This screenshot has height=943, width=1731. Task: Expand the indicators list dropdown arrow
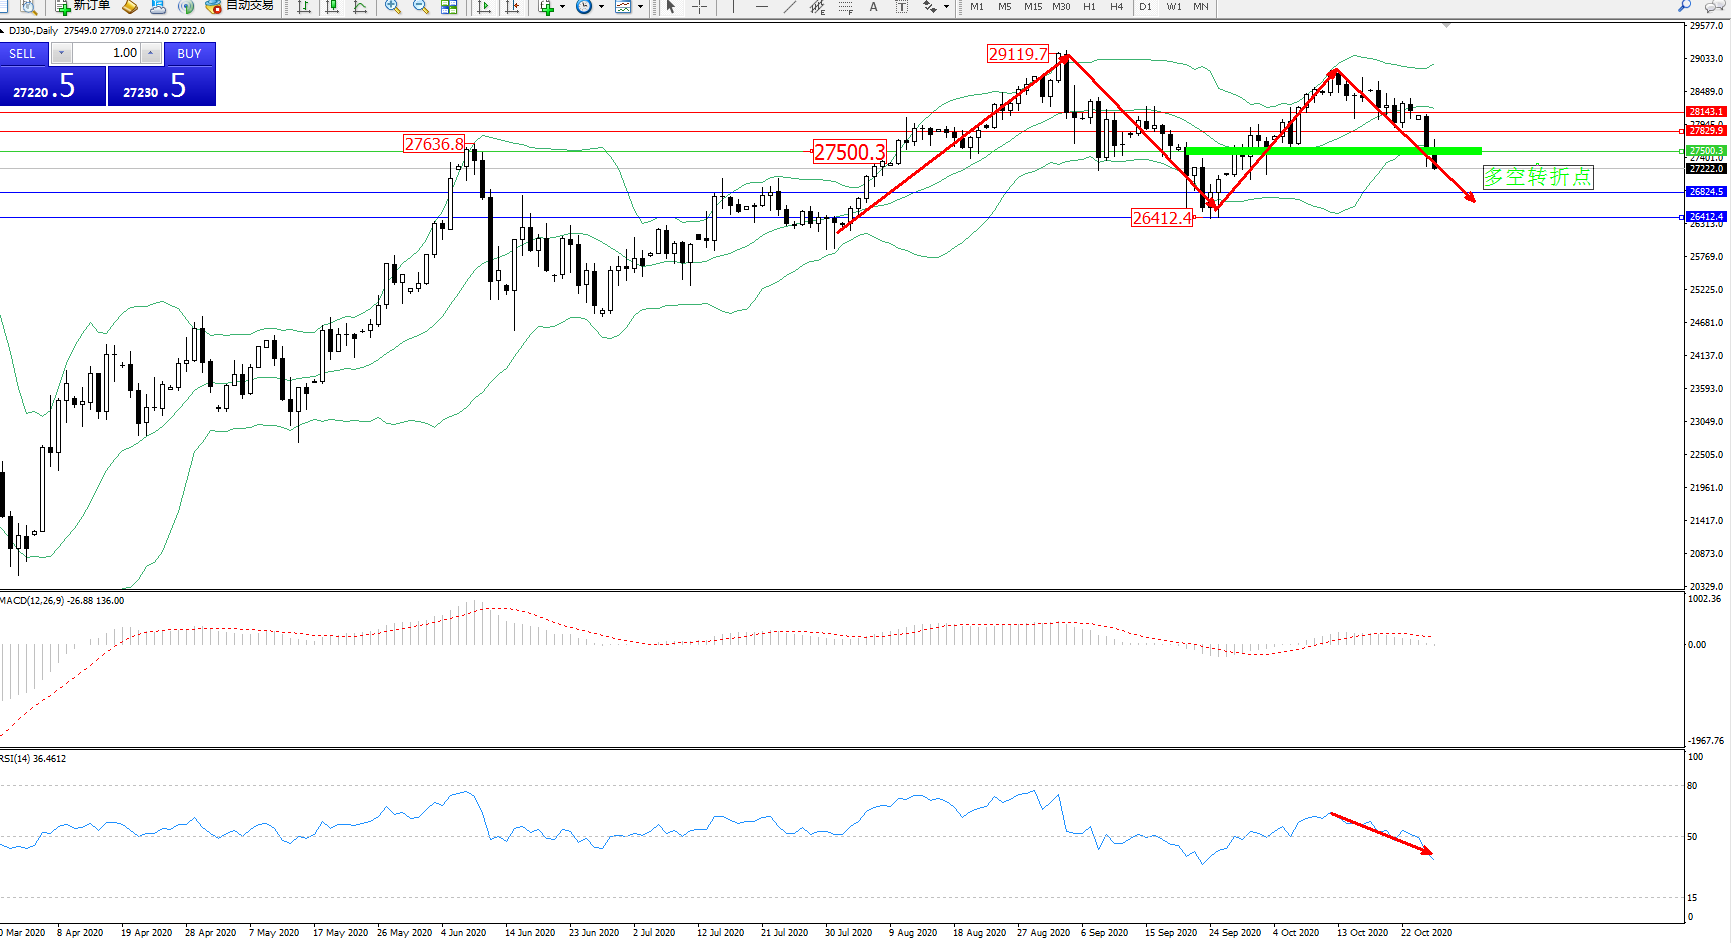pos(562,7)
